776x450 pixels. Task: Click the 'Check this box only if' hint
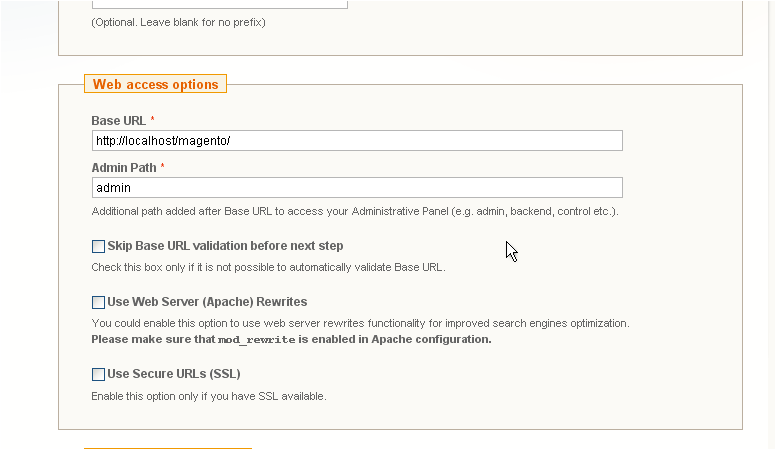tap(268, 268)
